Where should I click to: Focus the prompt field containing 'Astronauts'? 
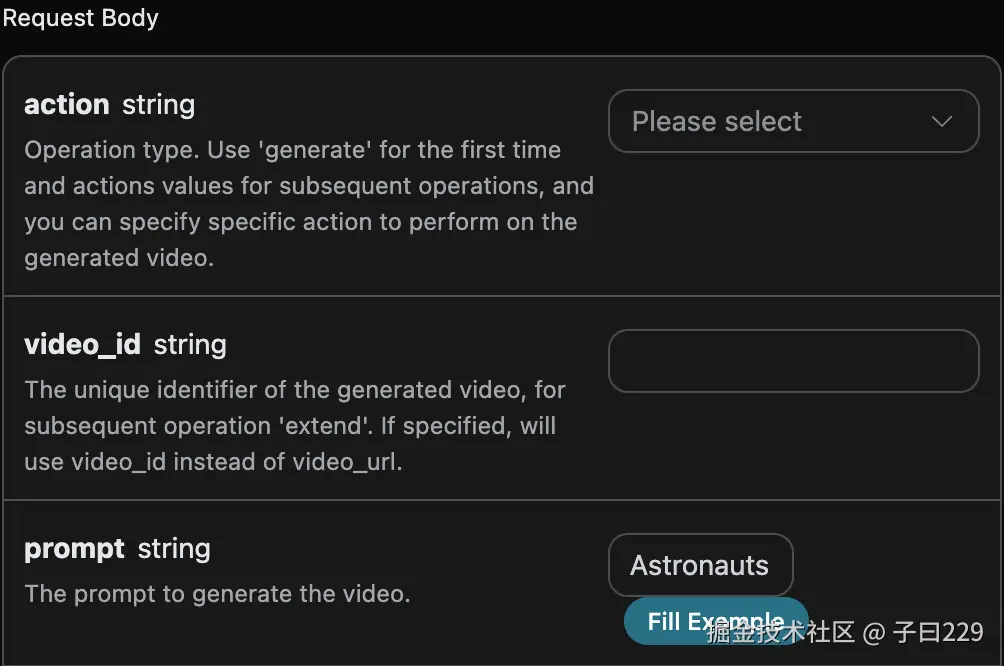point(700,565)
